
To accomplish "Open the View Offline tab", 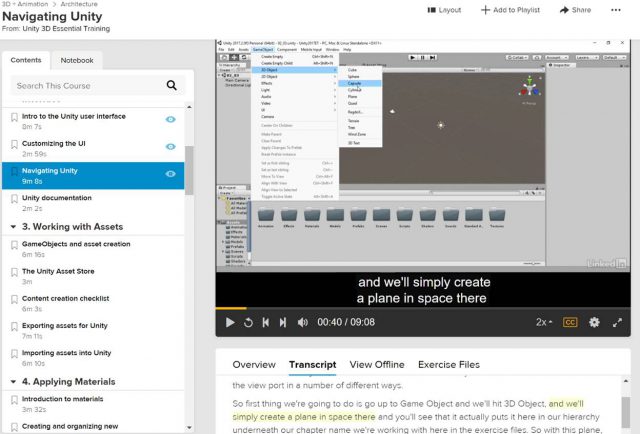I will point(377,365).
